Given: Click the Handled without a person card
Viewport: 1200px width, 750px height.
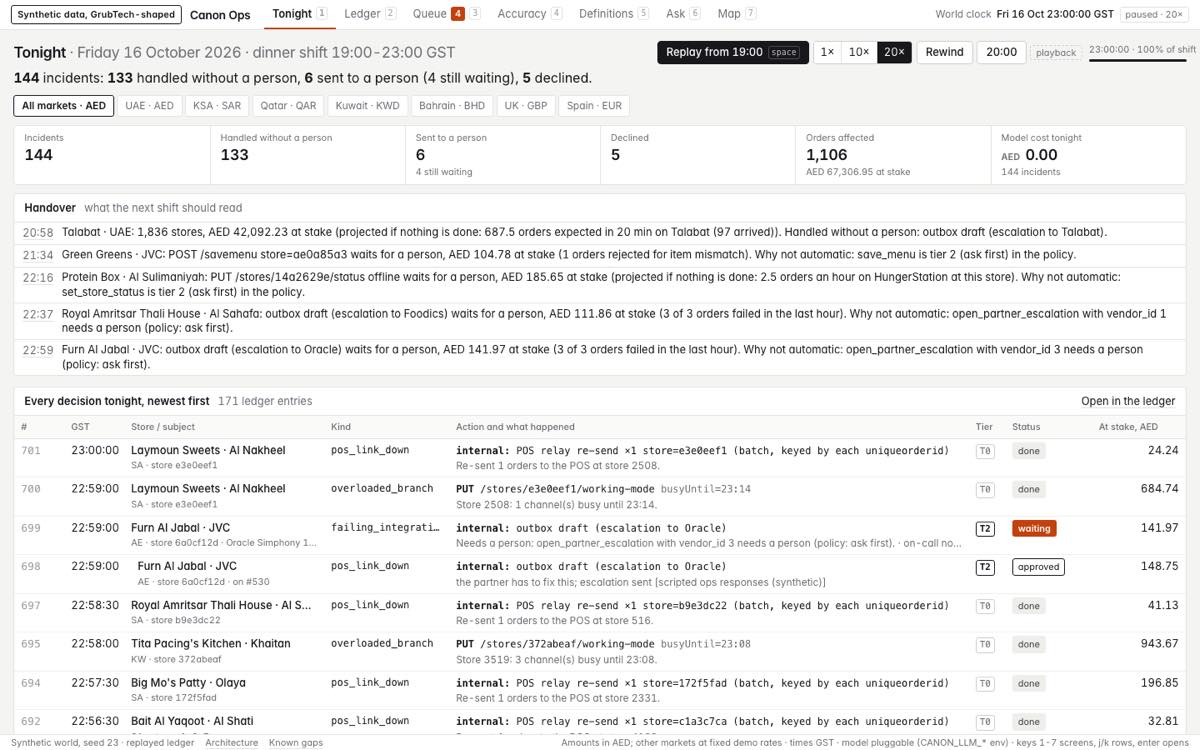Looking at the screenshot, I should coord(308,154).
